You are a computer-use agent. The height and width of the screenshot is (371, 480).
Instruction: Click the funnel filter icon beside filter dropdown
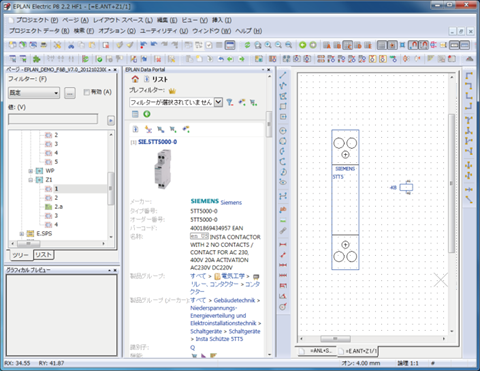(x=230, y=102)
